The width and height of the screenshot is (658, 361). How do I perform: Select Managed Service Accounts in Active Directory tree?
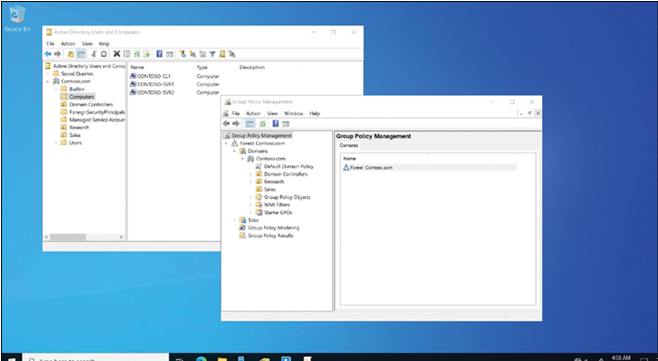(93, 120)
